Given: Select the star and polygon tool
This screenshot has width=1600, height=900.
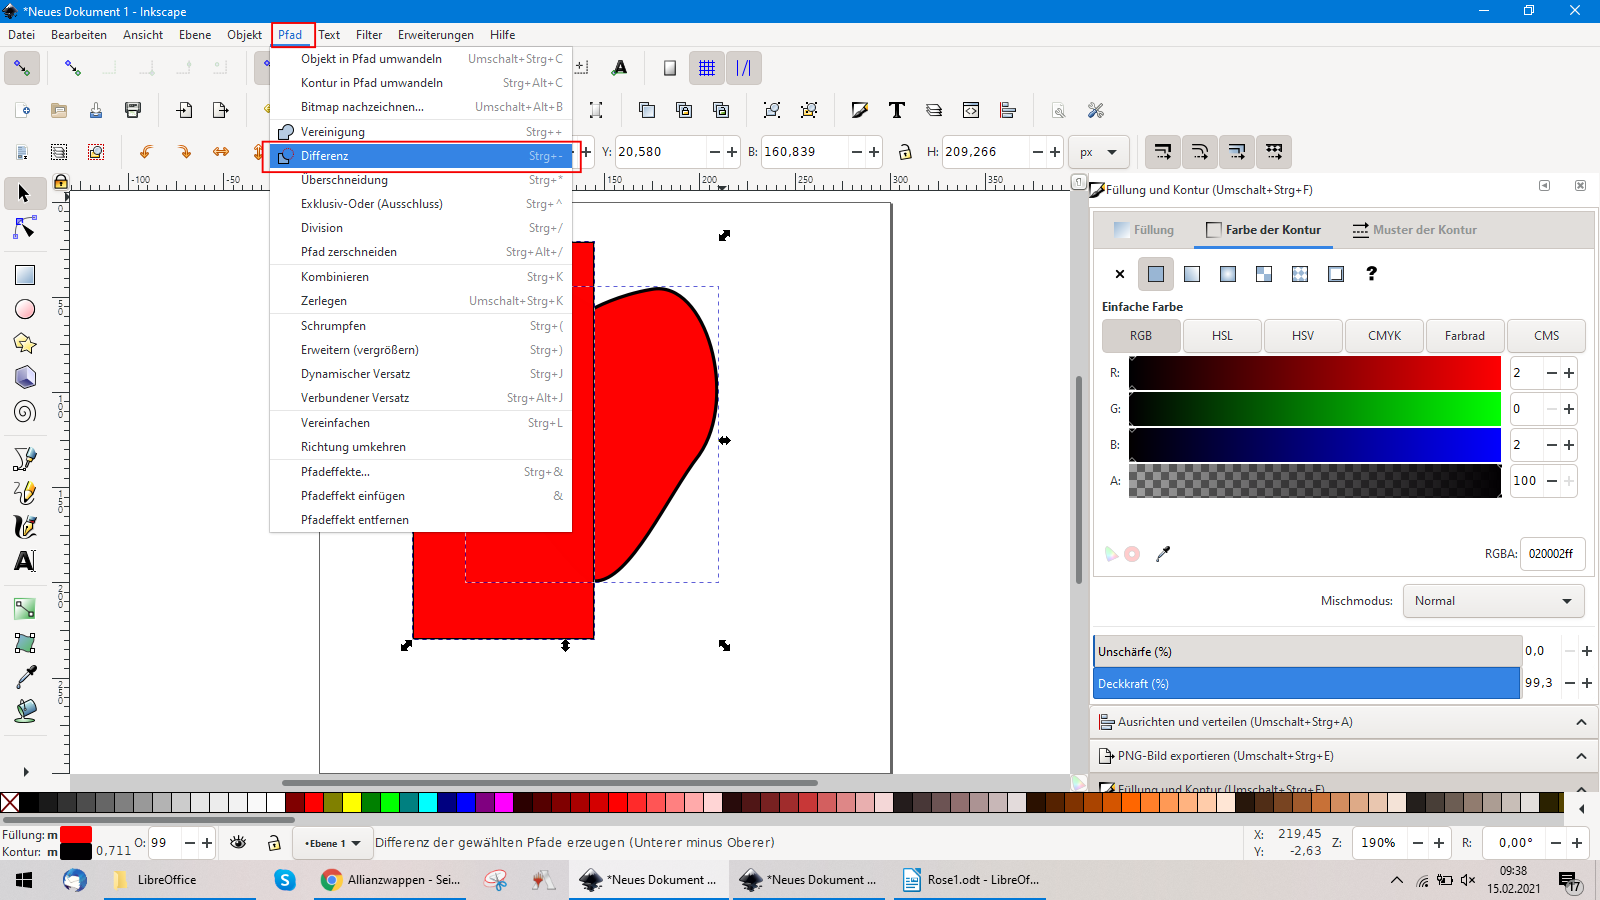Looking at the screenshot, I should [25, 343].
